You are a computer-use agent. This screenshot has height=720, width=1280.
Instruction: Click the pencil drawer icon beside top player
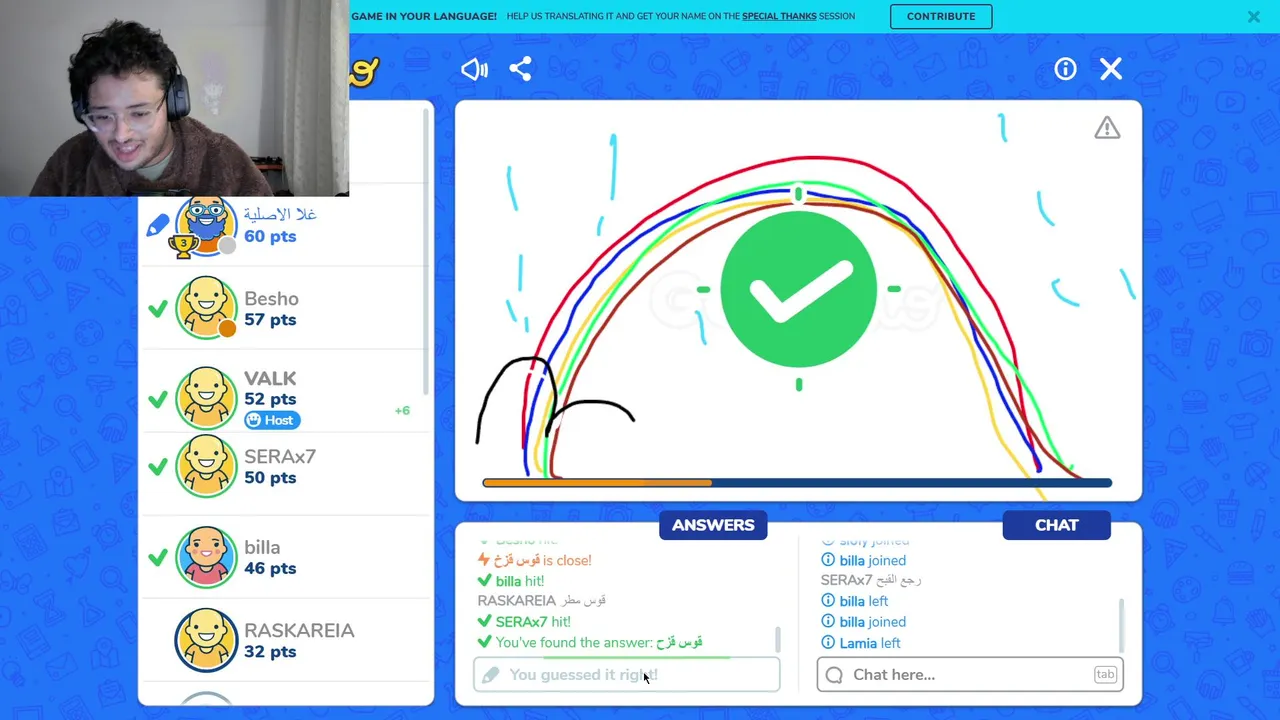point(158,225)
